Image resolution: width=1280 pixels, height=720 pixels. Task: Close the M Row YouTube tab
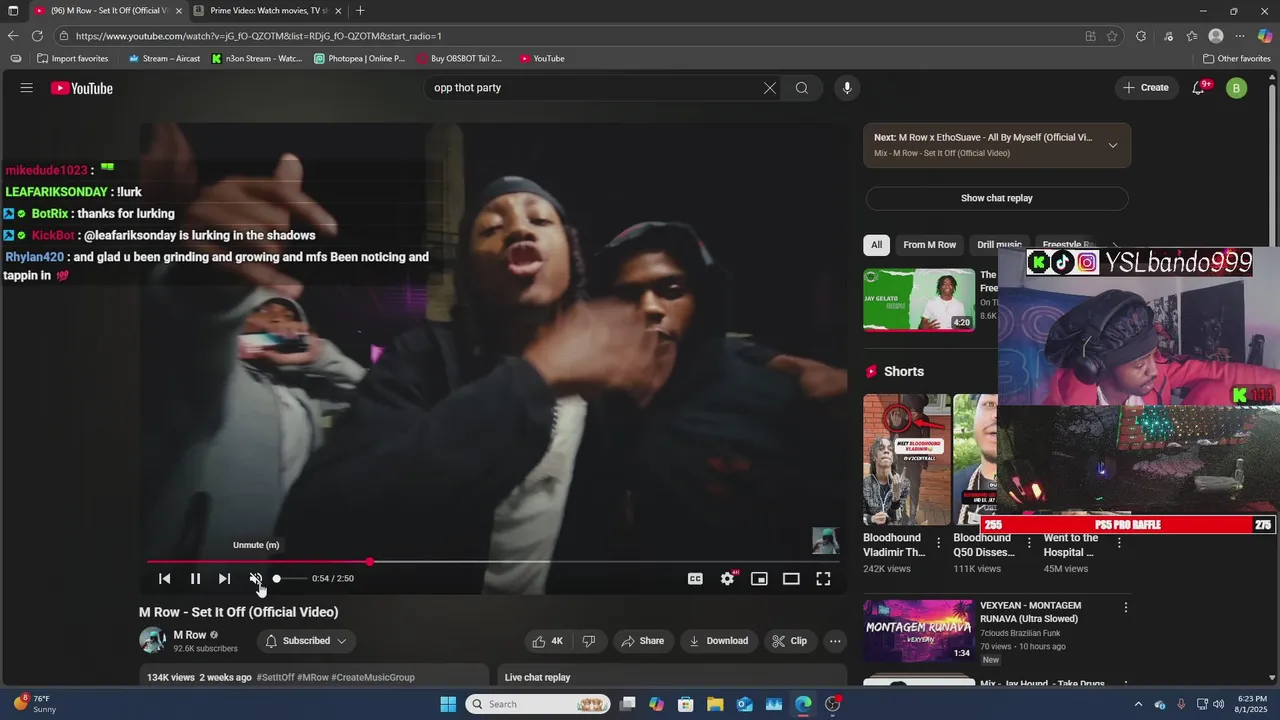[179, 11]
